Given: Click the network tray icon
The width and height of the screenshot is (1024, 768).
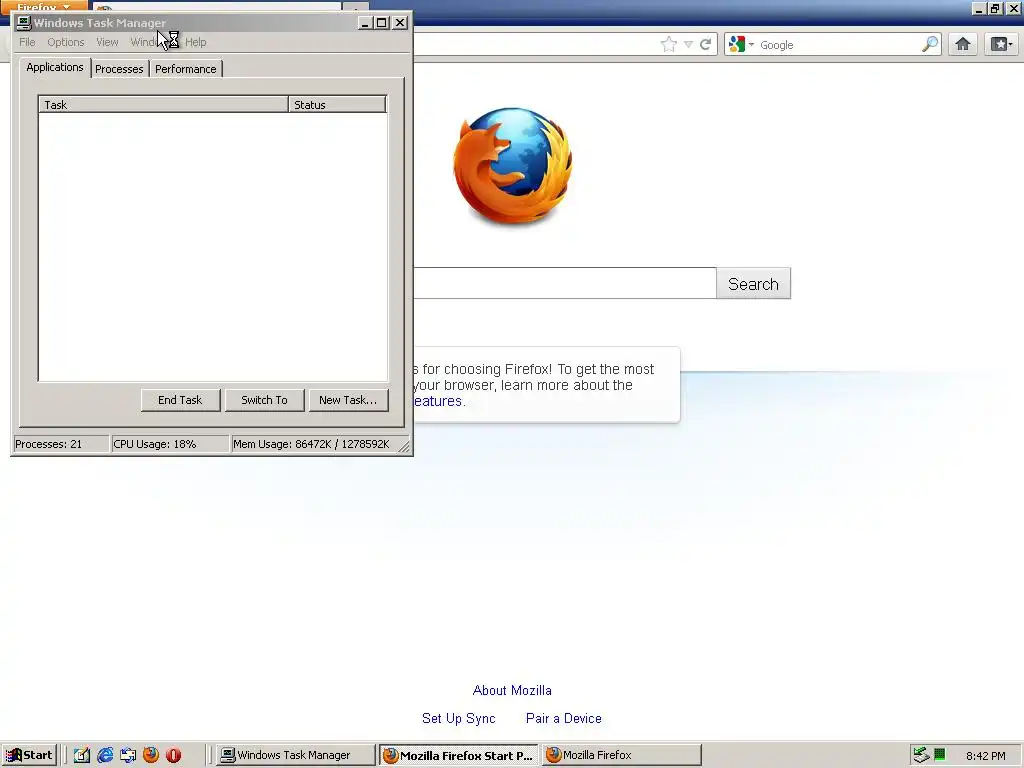Looking at the screenshot, I should [x=921, y=755].
